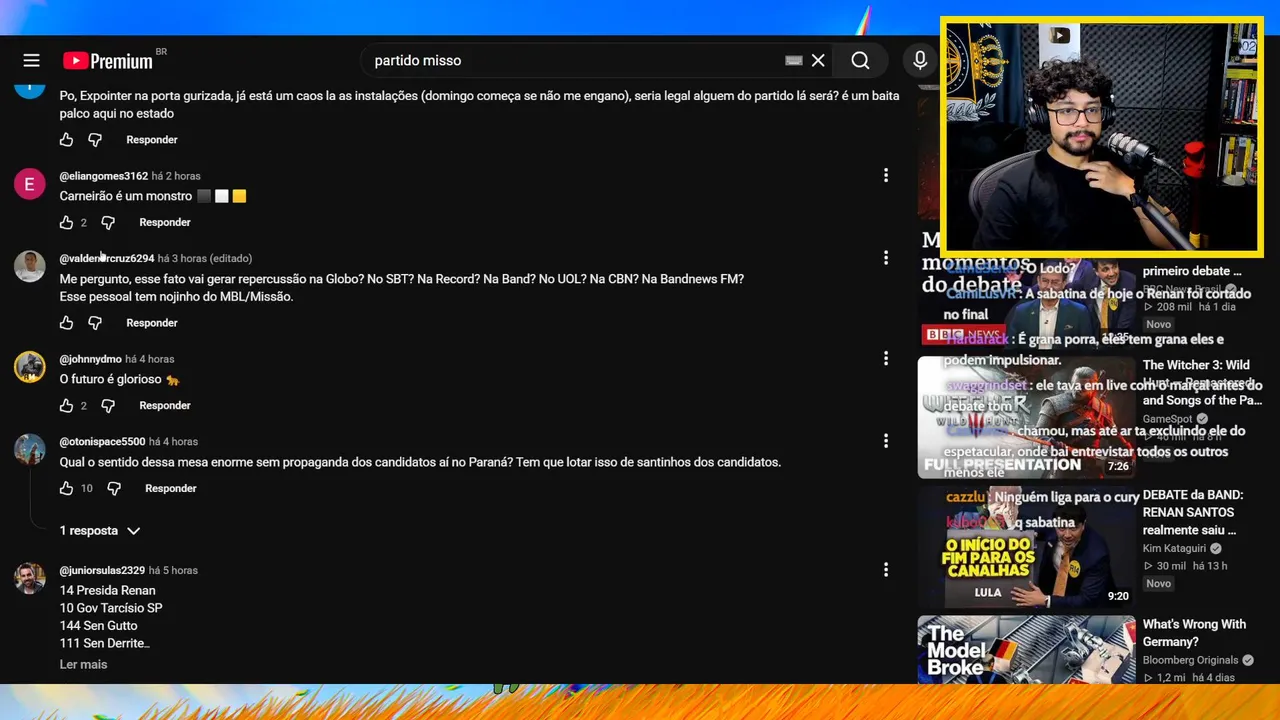Screen dimensions: 1280x720
Task: Open the "há 3 horas (editado)" timestamp link
Action: [x=205, y=259]
